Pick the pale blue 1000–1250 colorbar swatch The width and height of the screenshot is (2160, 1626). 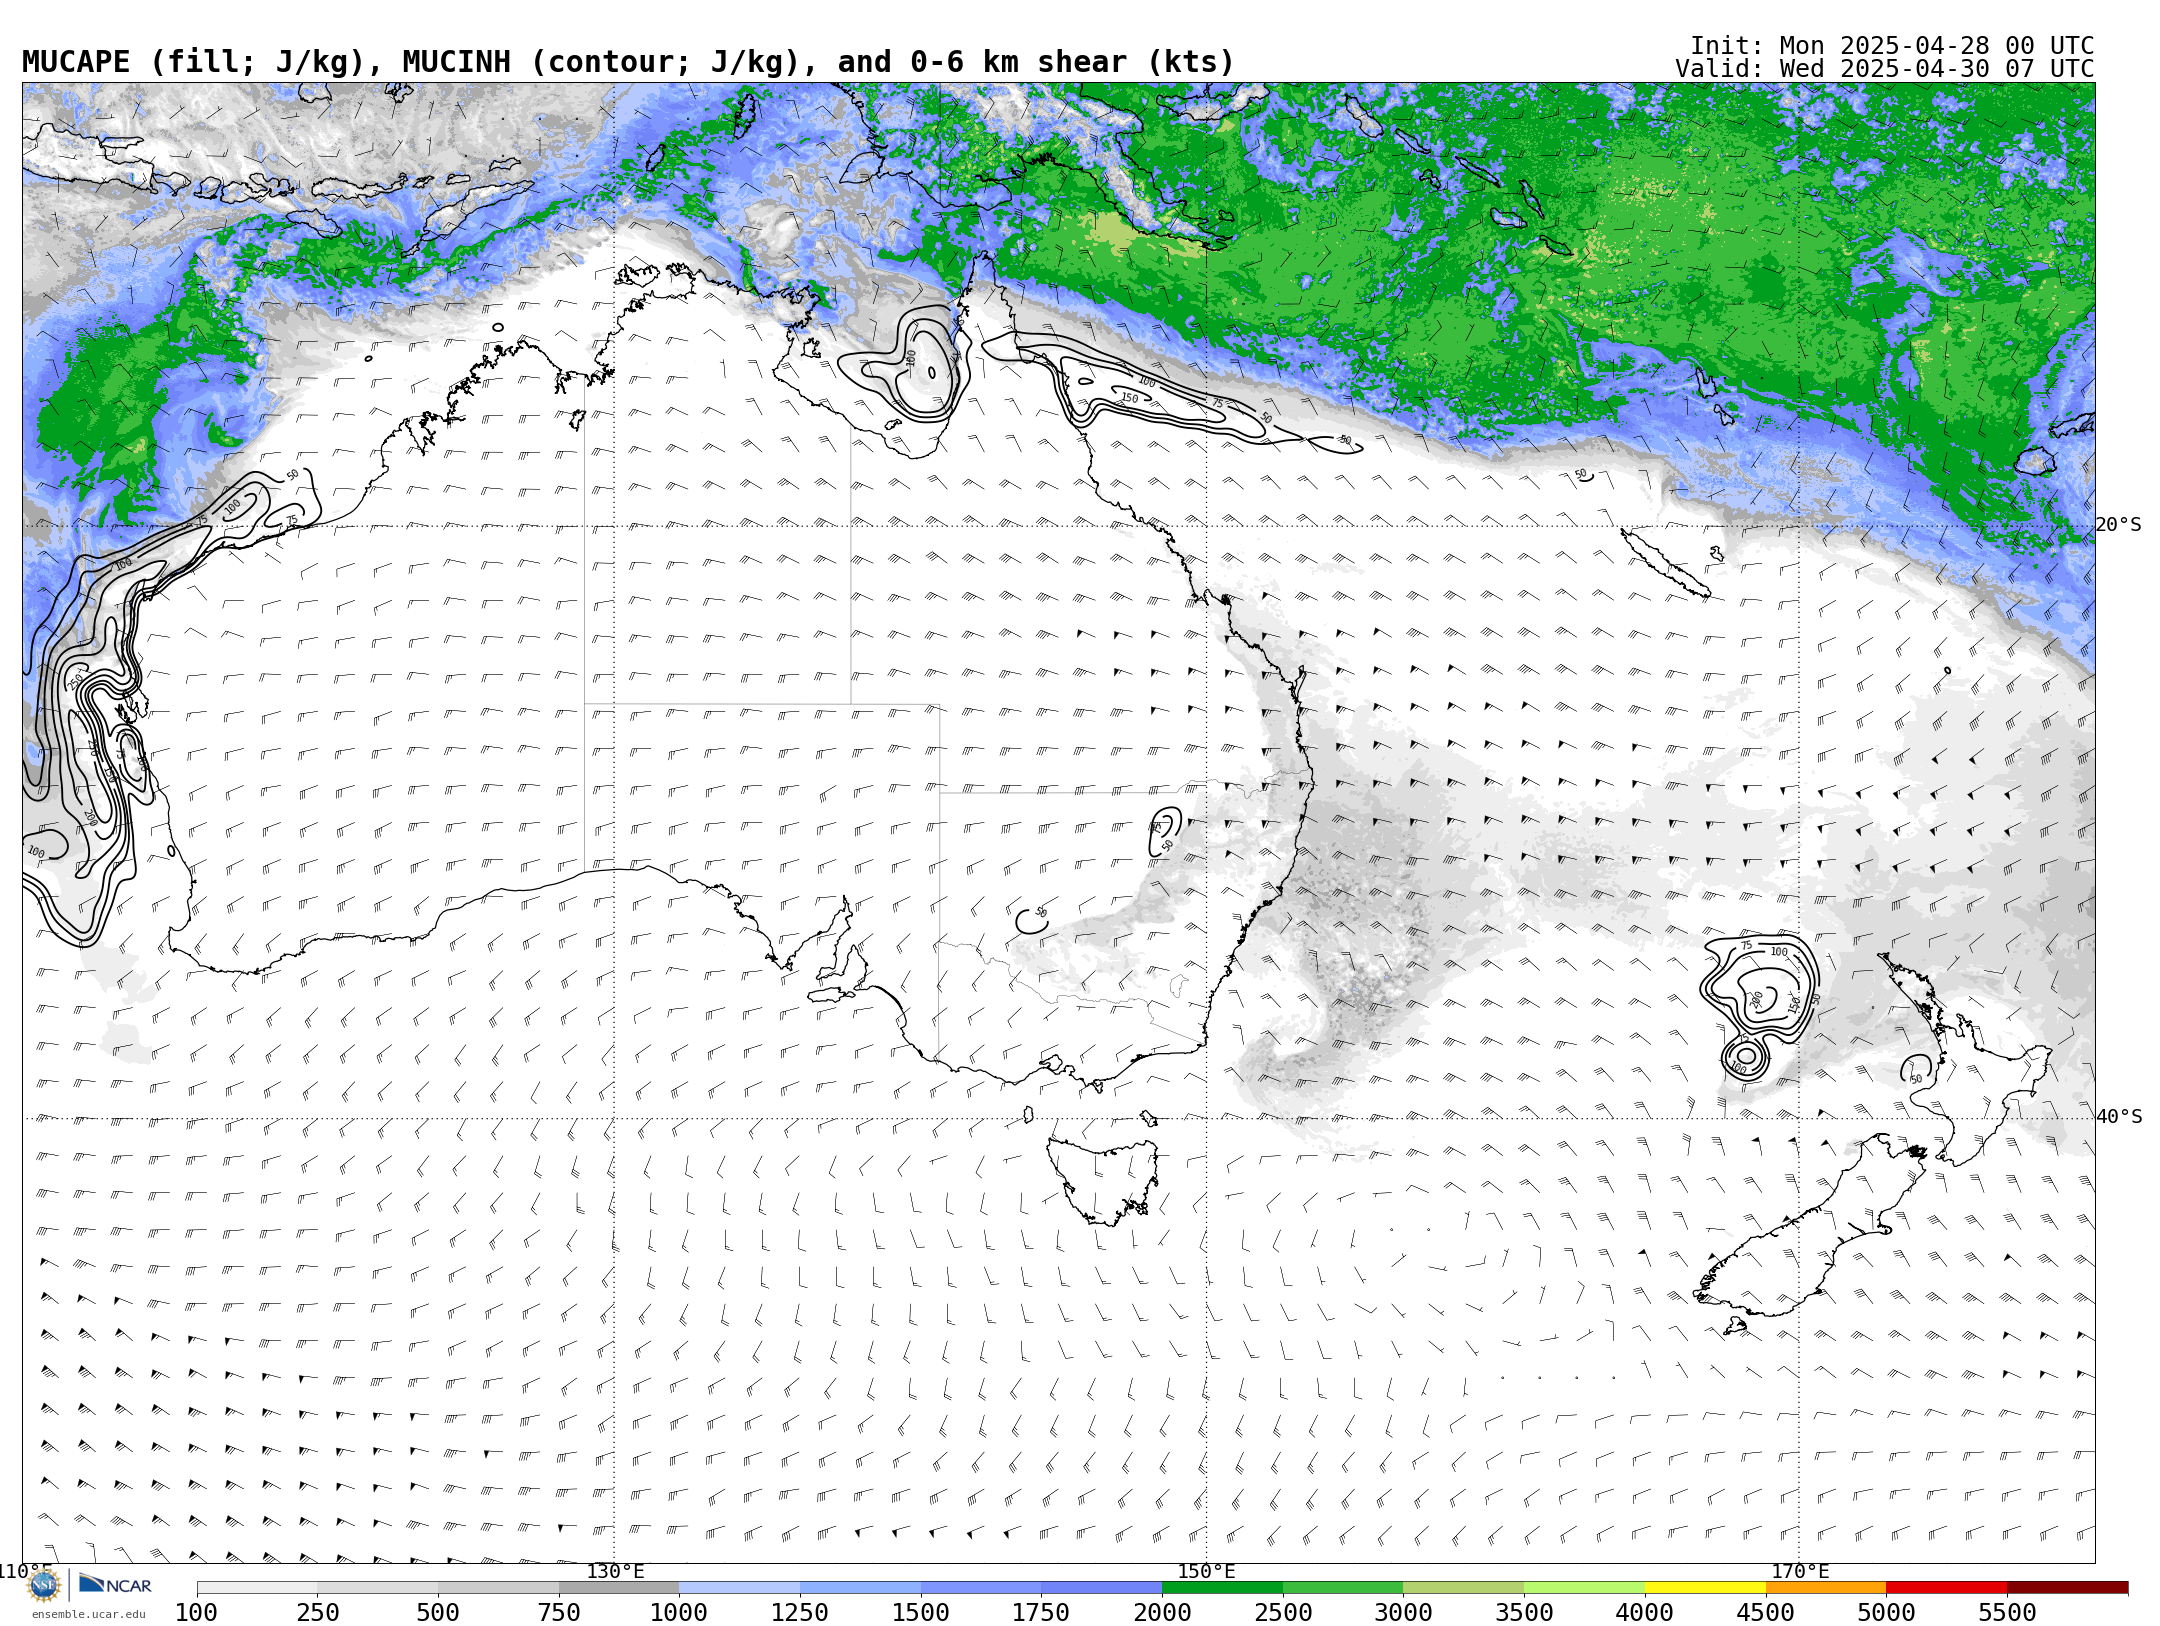point(739,1588)
